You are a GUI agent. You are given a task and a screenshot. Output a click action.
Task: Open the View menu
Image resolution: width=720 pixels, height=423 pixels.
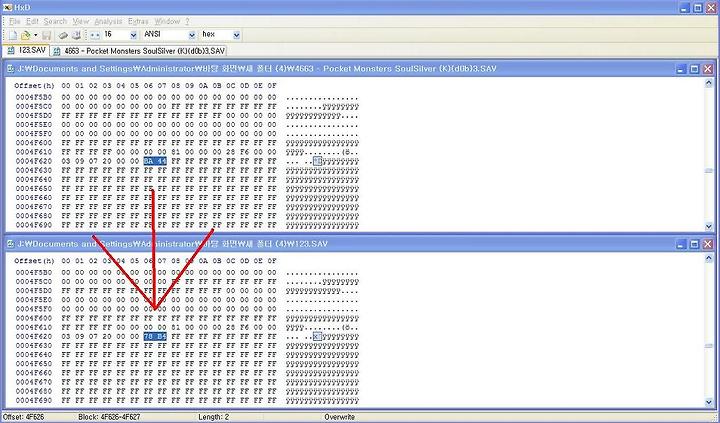(x=80, y=21)
